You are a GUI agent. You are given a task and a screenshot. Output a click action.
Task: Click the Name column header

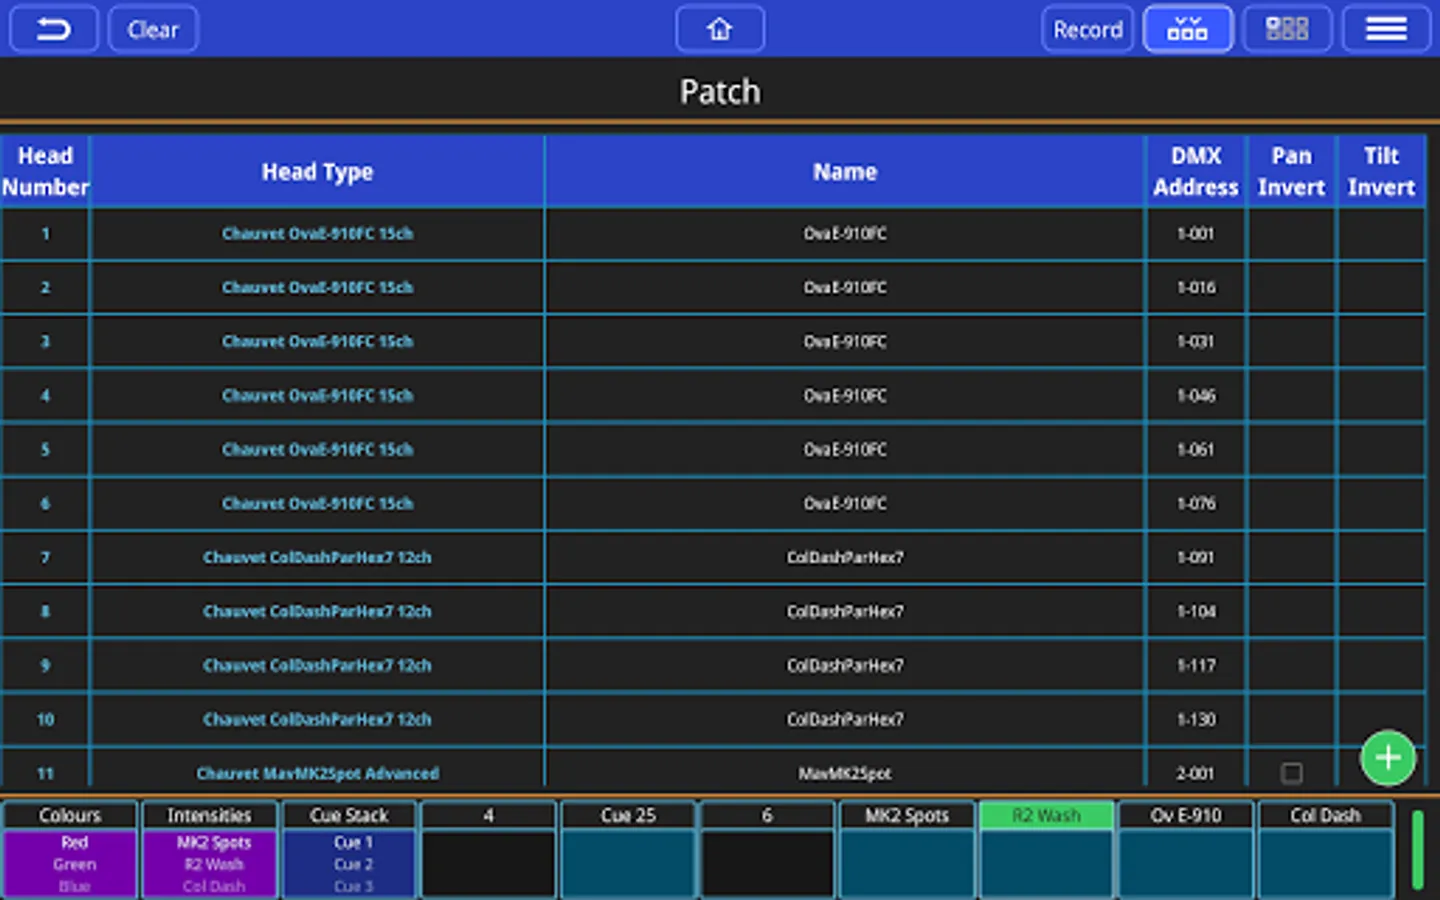[x=845, y=171]
